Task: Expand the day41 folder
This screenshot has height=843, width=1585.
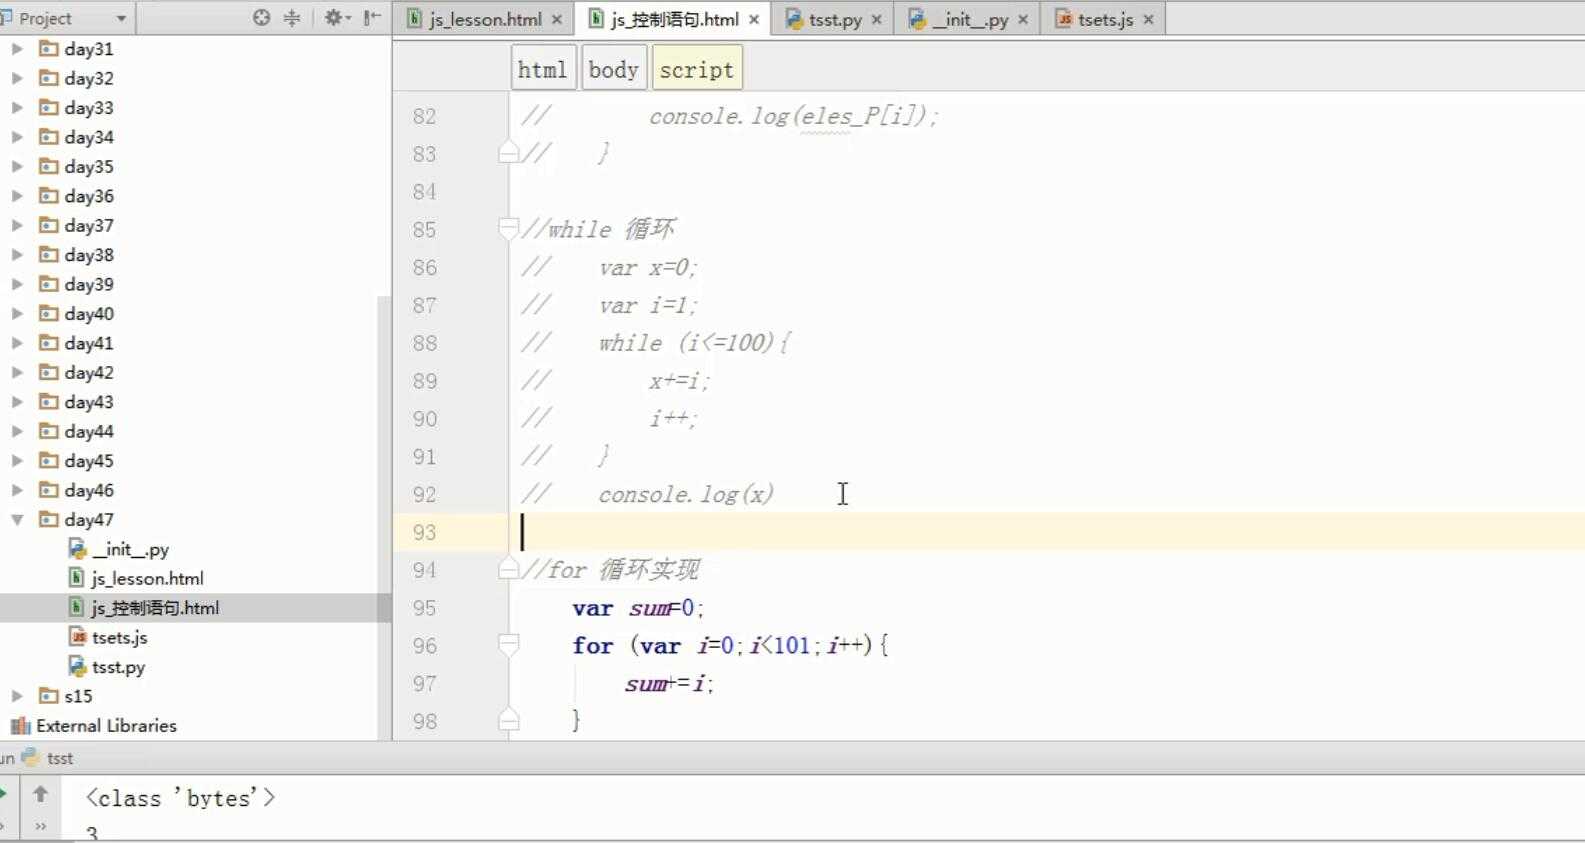Action: click(16, 342)
